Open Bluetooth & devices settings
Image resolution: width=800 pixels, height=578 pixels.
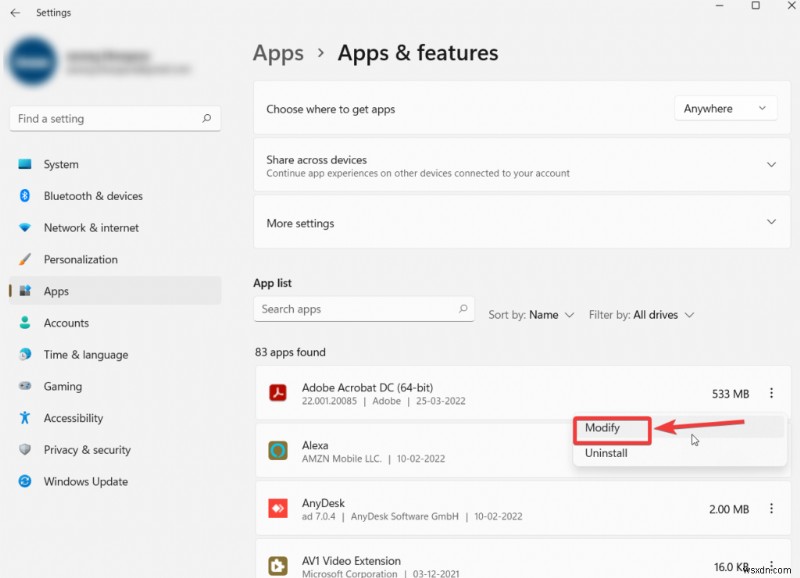click(115, 196)
